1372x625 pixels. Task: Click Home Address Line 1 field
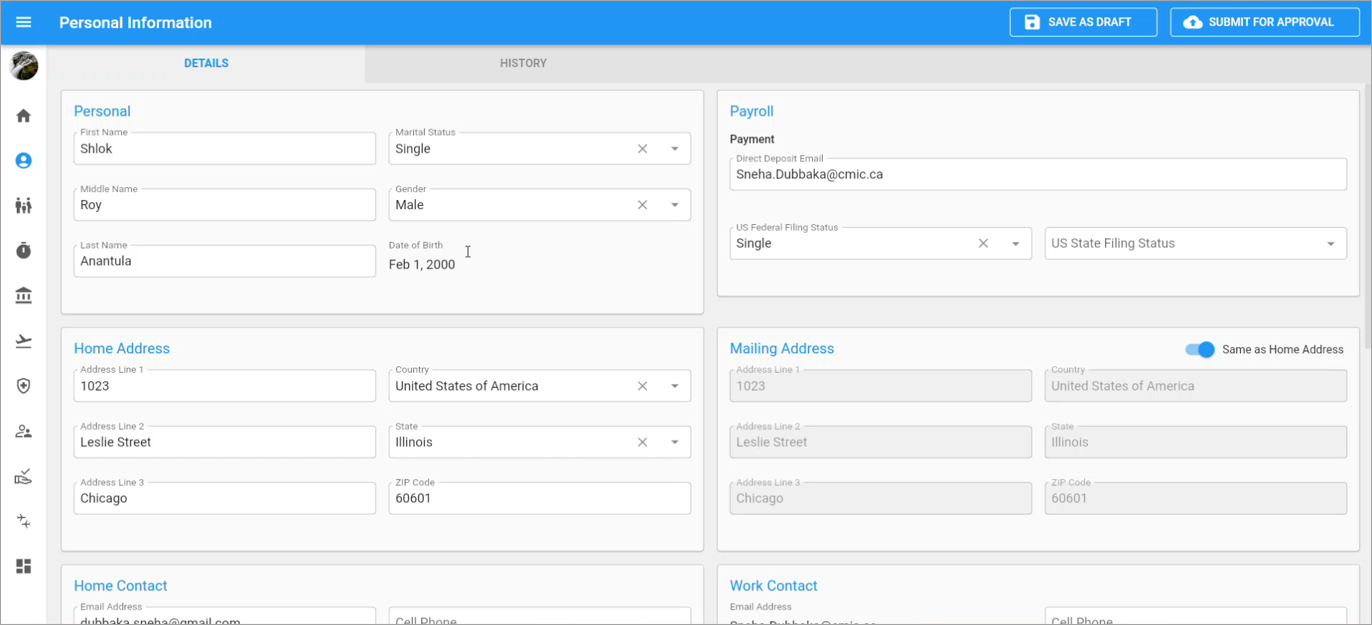(225, 386)
